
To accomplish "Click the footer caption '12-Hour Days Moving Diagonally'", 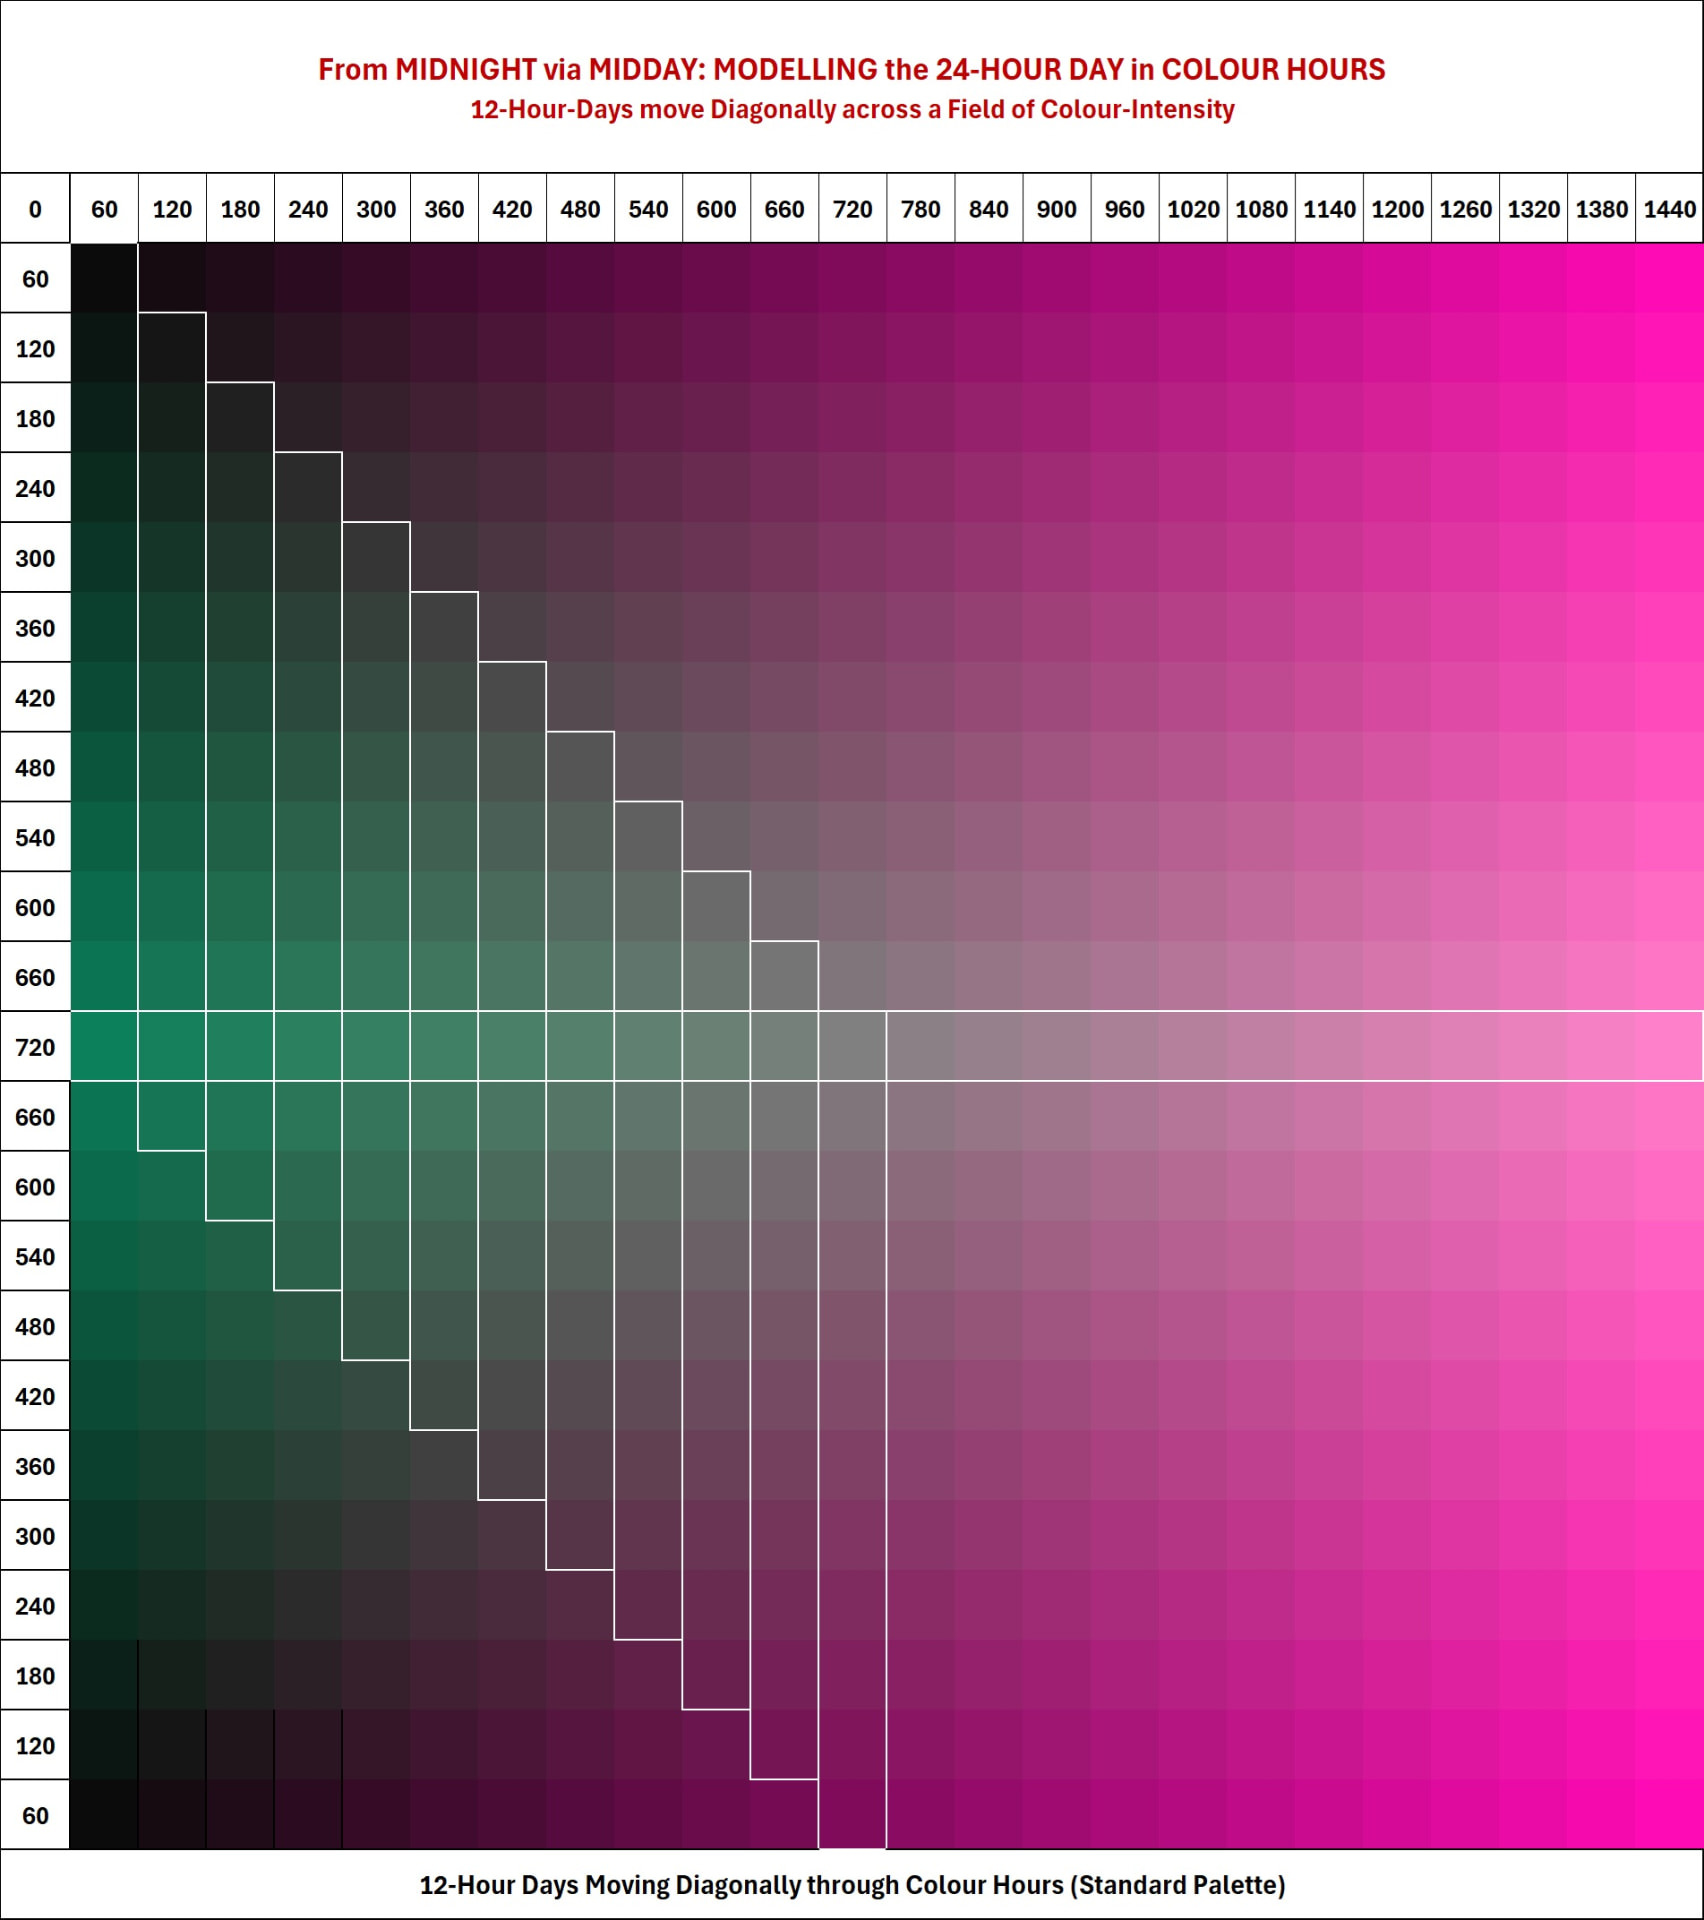I will click(x=852, y=1885).
